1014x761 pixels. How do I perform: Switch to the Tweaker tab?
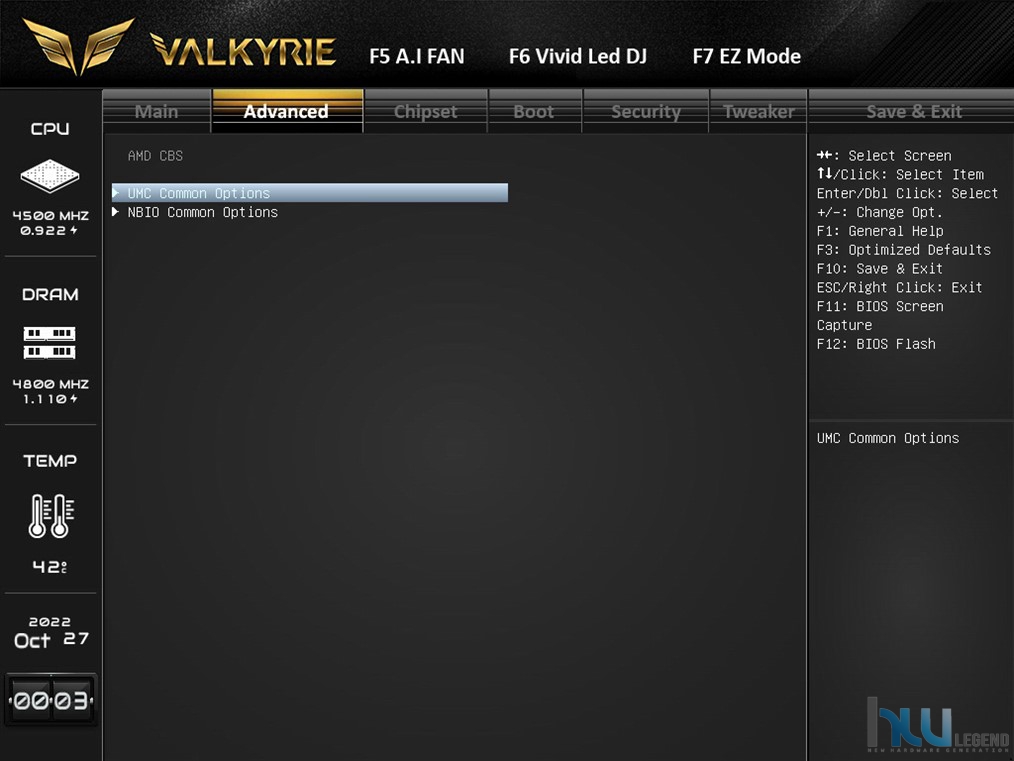pos(759,111)
